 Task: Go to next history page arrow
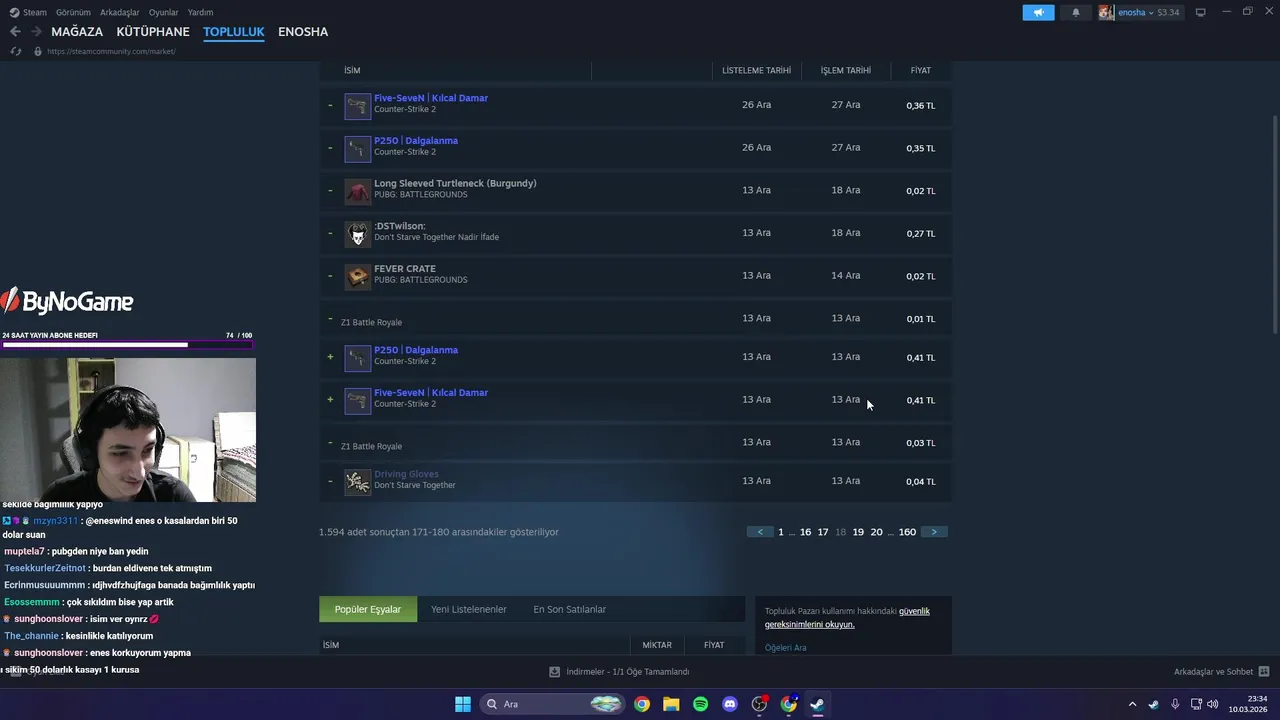point(934,532)
